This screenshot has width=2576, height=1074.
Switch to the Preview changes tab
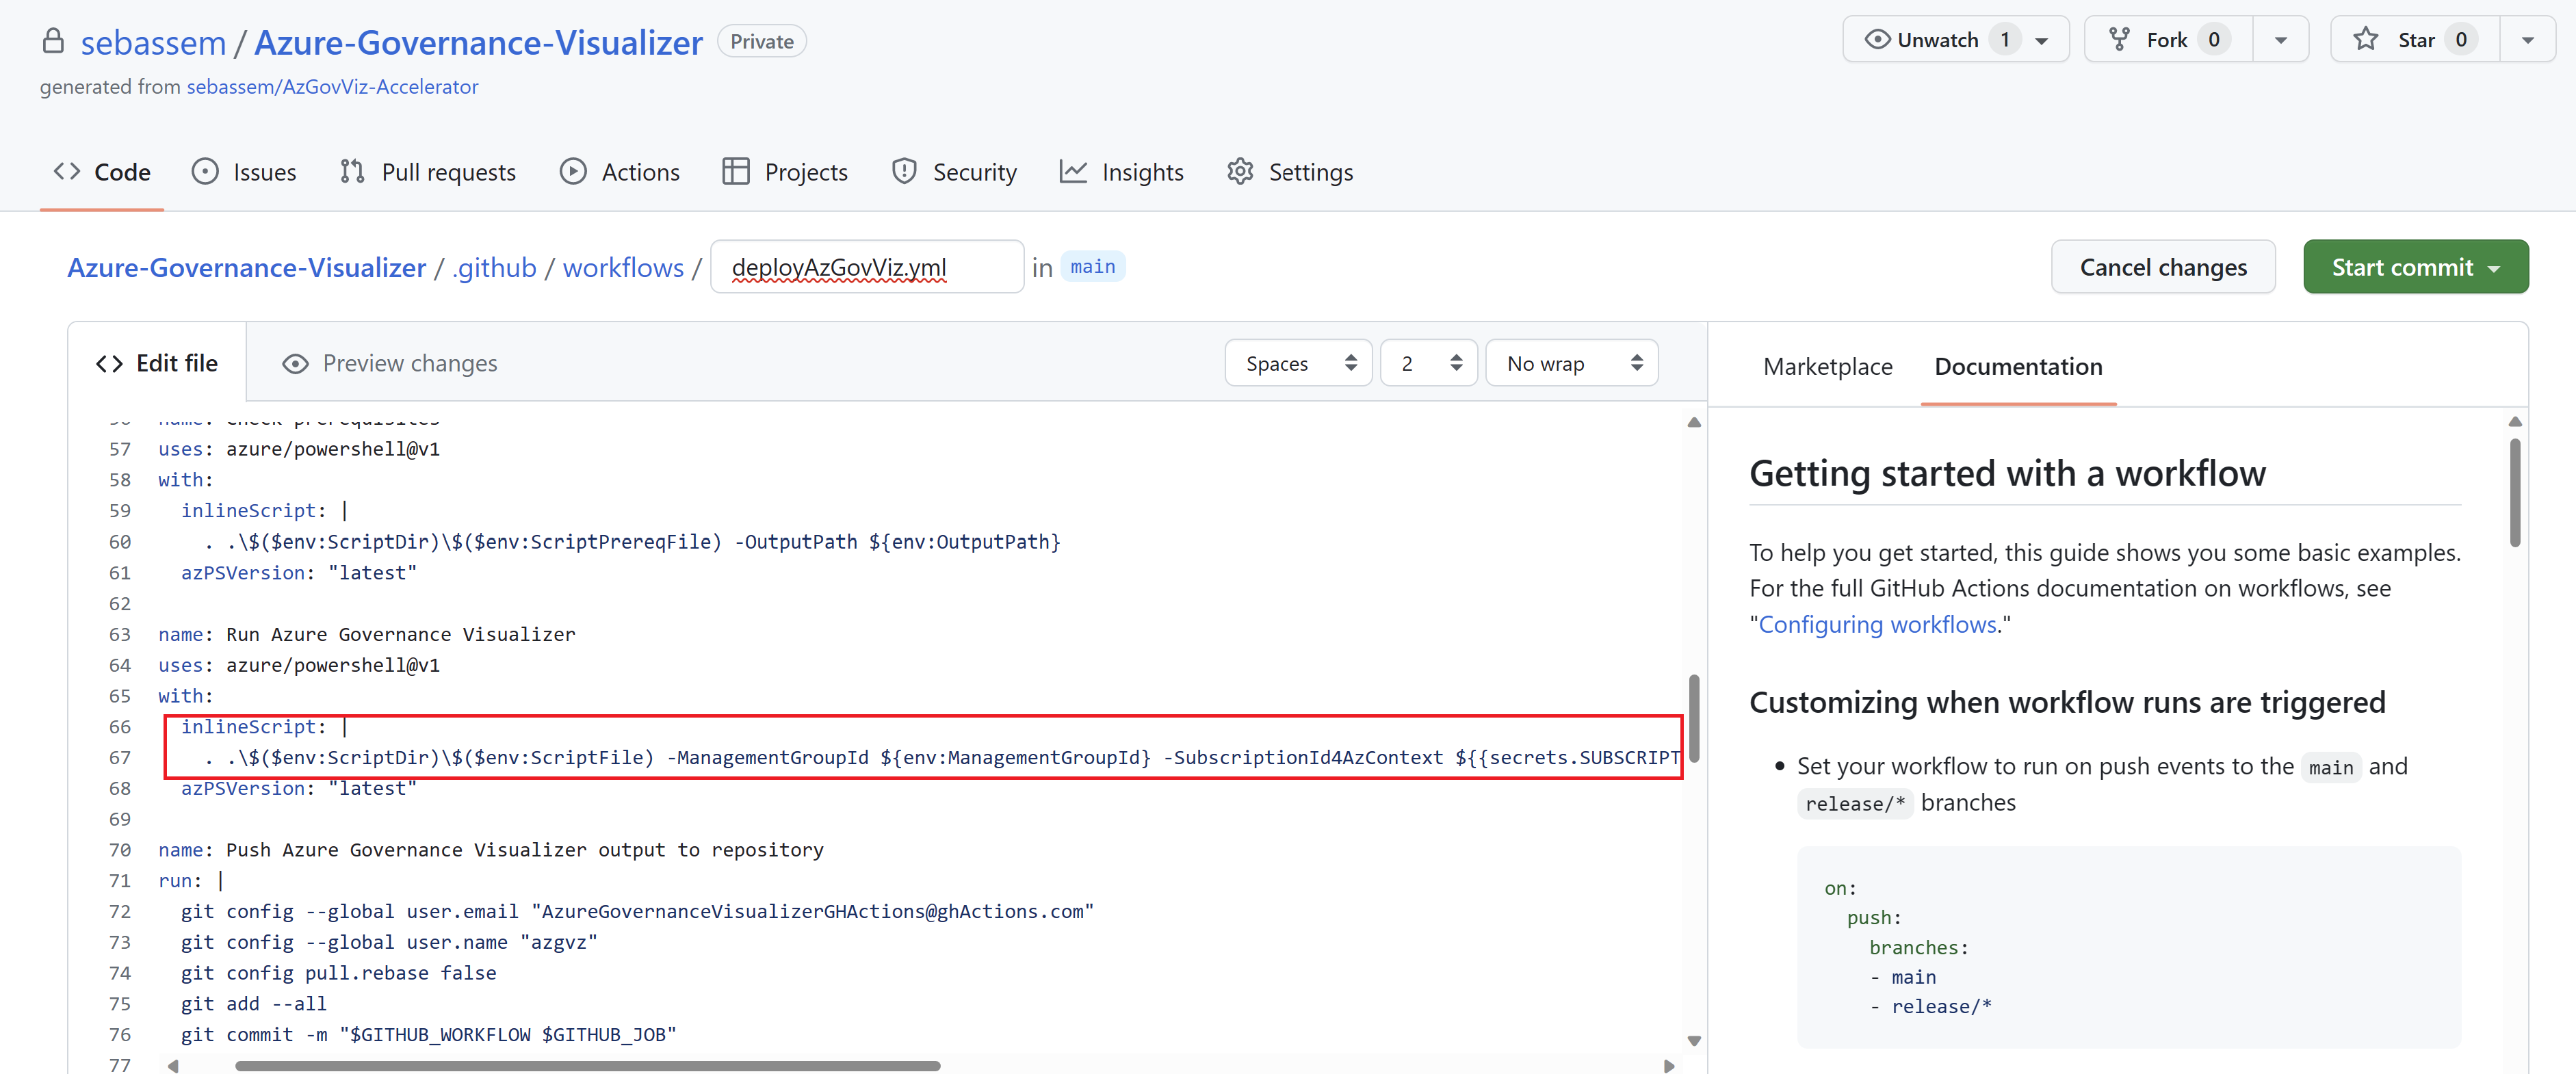click(390, 364)
